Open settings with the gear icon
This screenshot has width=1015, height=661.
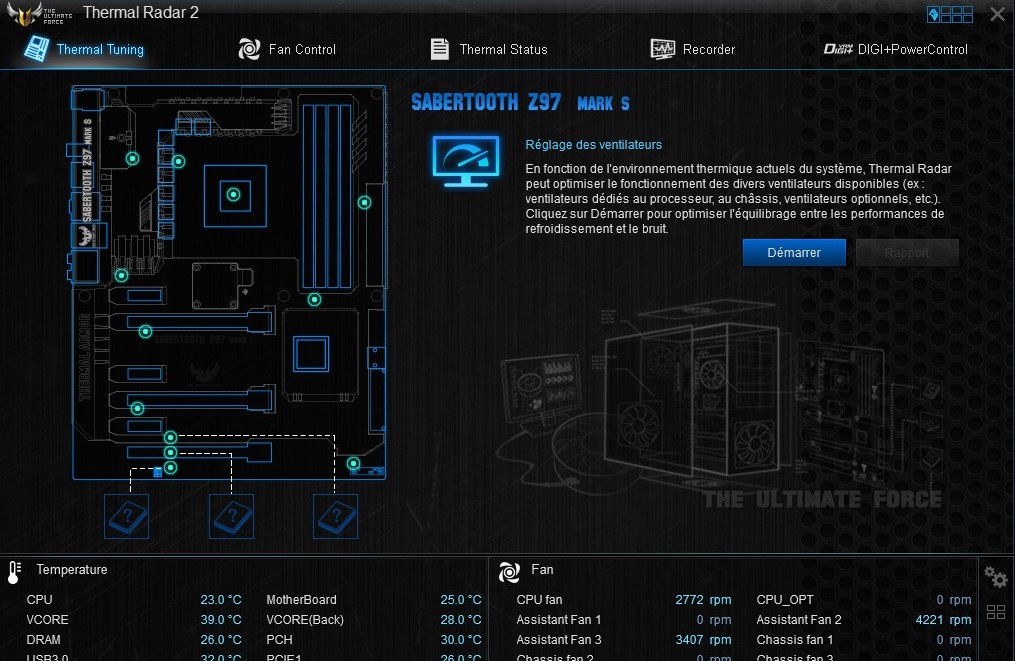tap(996, 577)
